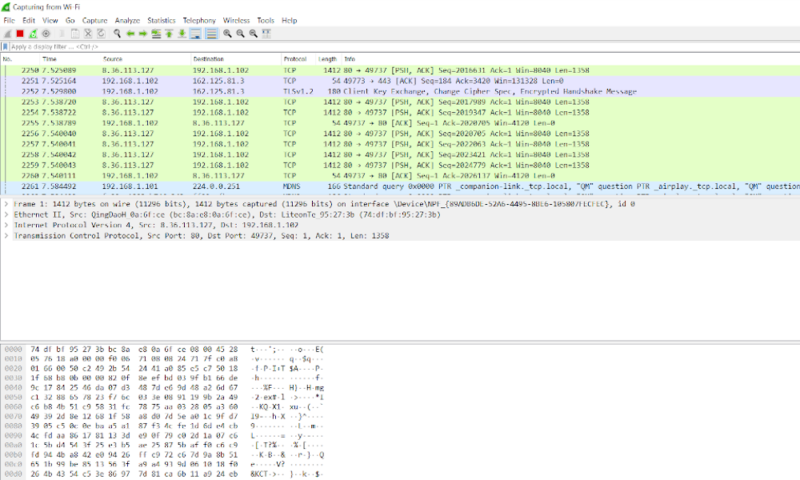The height and width of the screenshot is (480, 800).
Task: Click the start capture shark fin icon
Action: (x=8, y=34)
